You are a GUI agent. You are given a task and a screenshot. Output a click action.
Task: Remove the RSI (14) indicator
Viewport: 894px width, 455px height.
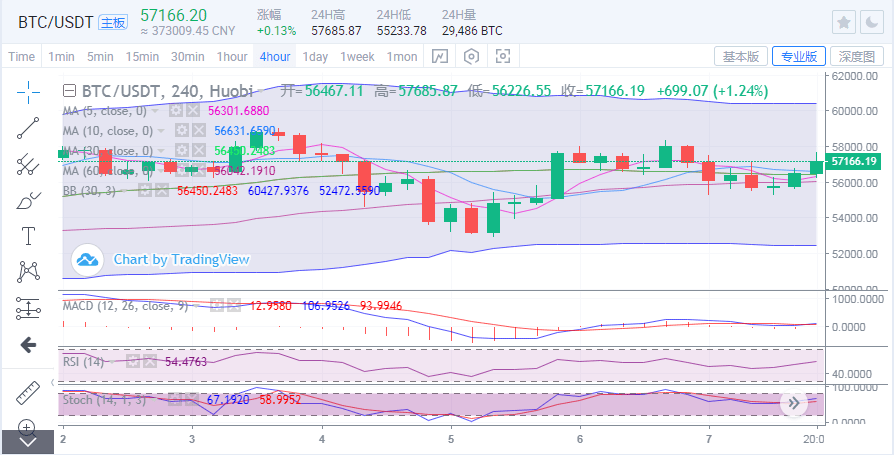(149, 361)
